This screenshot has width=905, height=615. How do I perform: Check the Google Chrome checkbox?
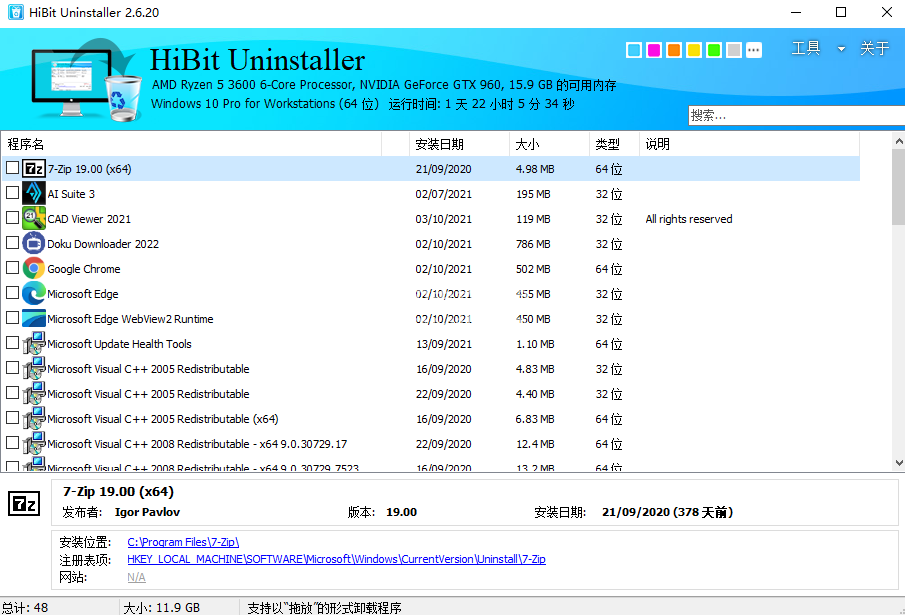click(12, 268)
